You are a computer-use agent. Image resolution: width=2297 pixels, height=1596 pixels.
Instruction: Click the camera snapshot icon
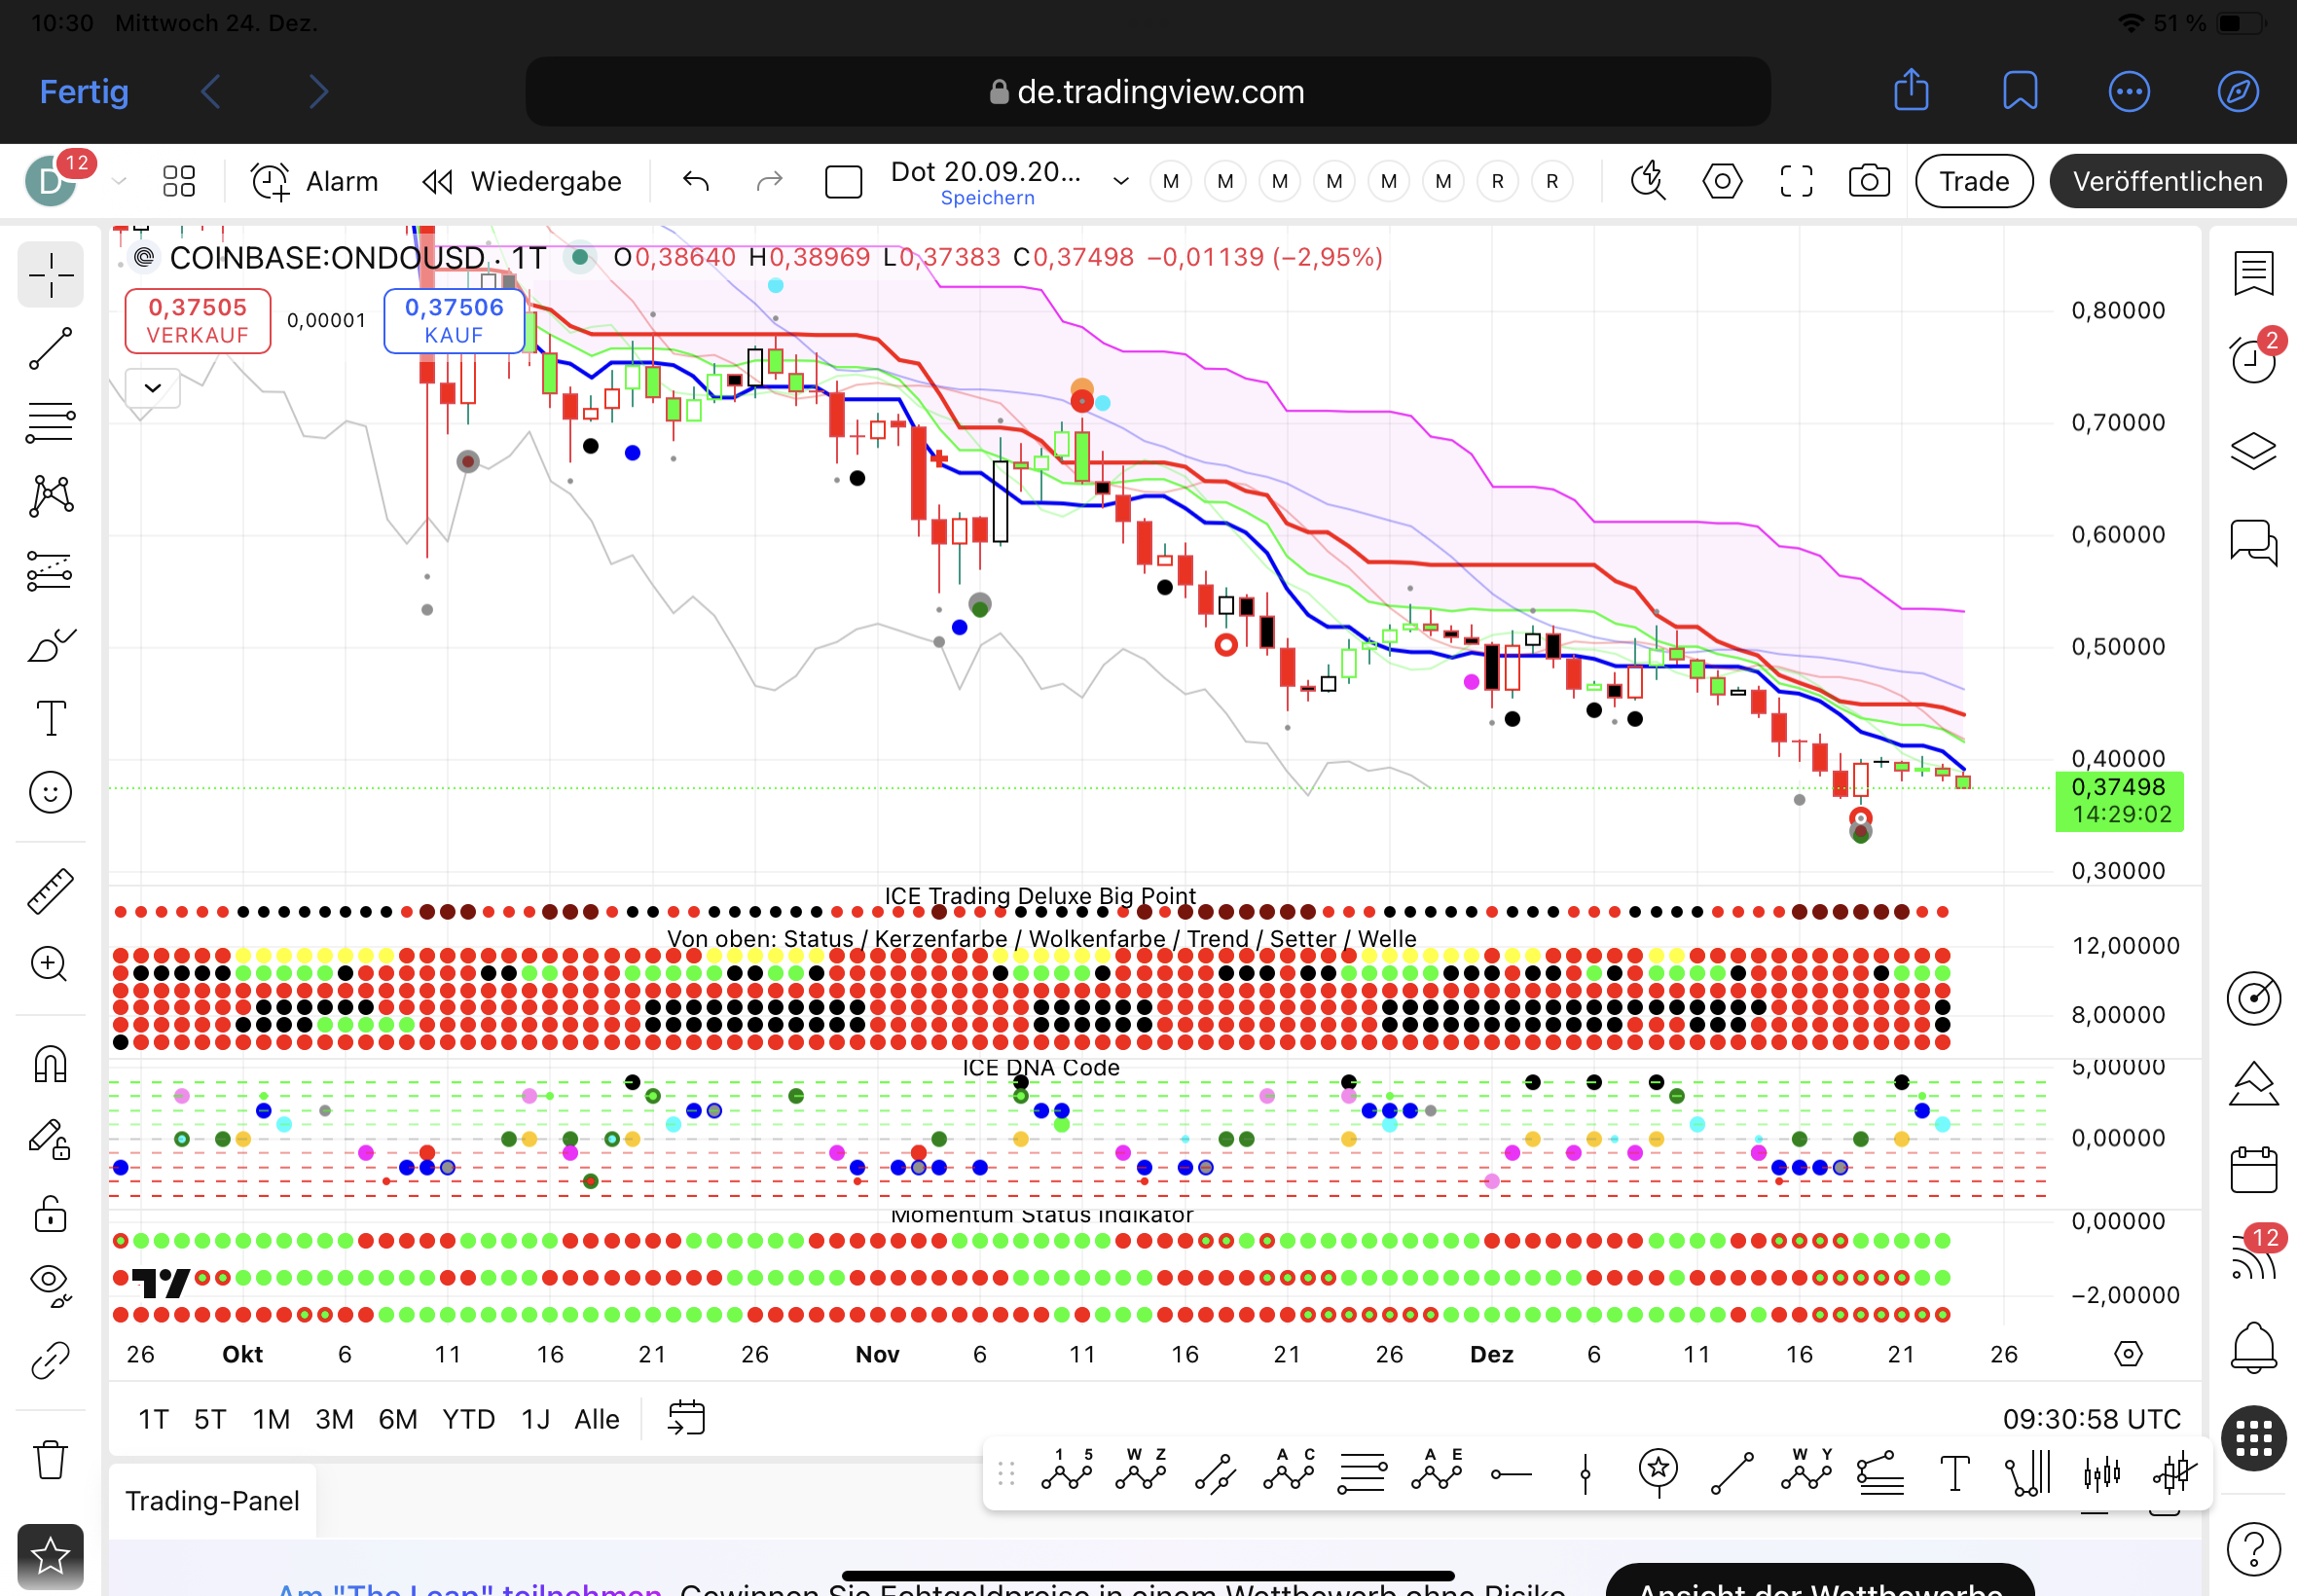point(1868,182)
